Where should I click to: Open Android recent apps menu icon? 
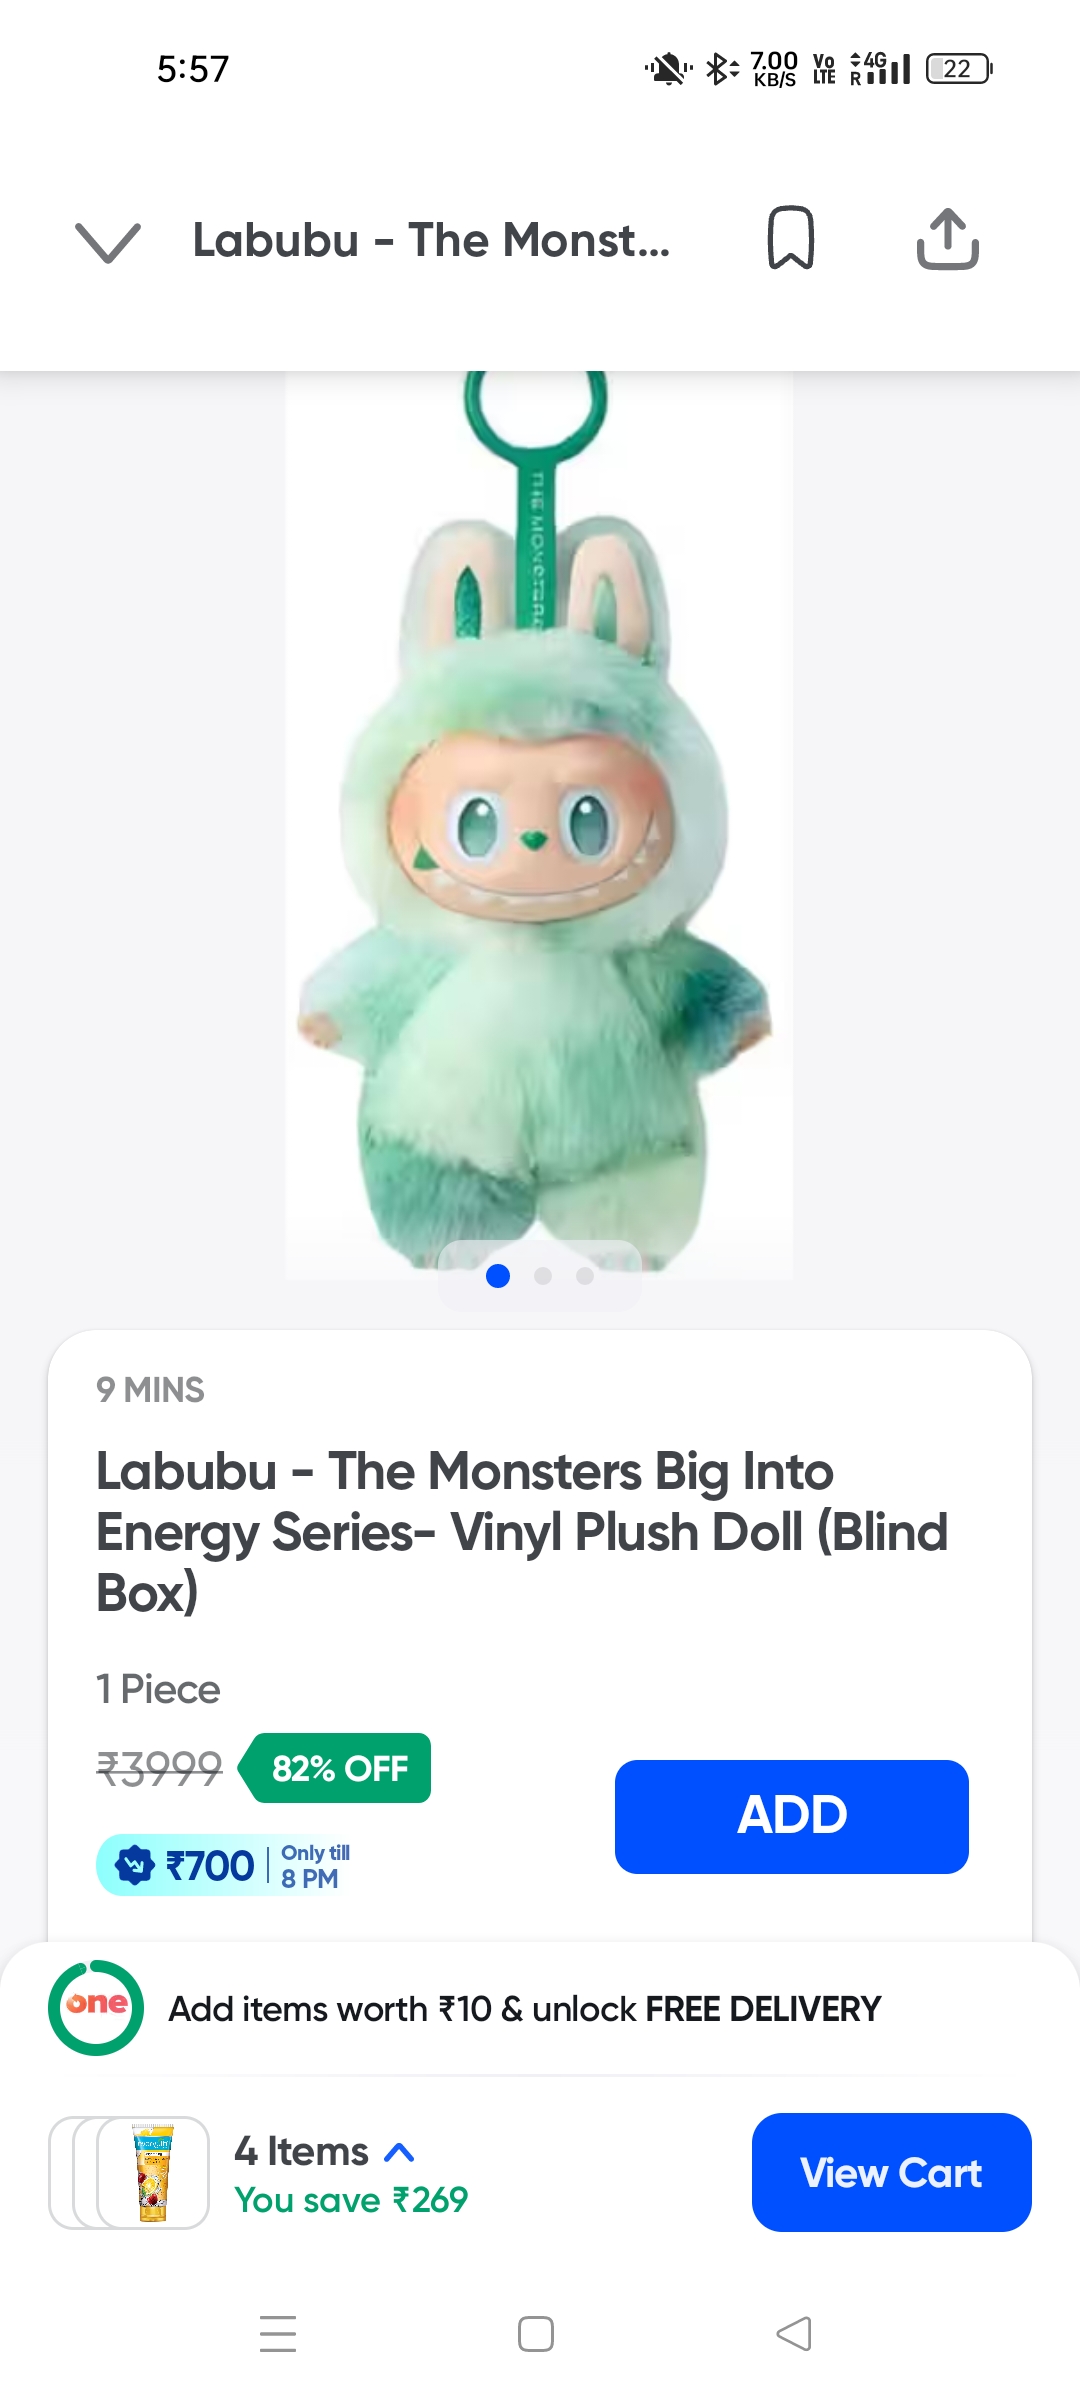(278, 2333)
